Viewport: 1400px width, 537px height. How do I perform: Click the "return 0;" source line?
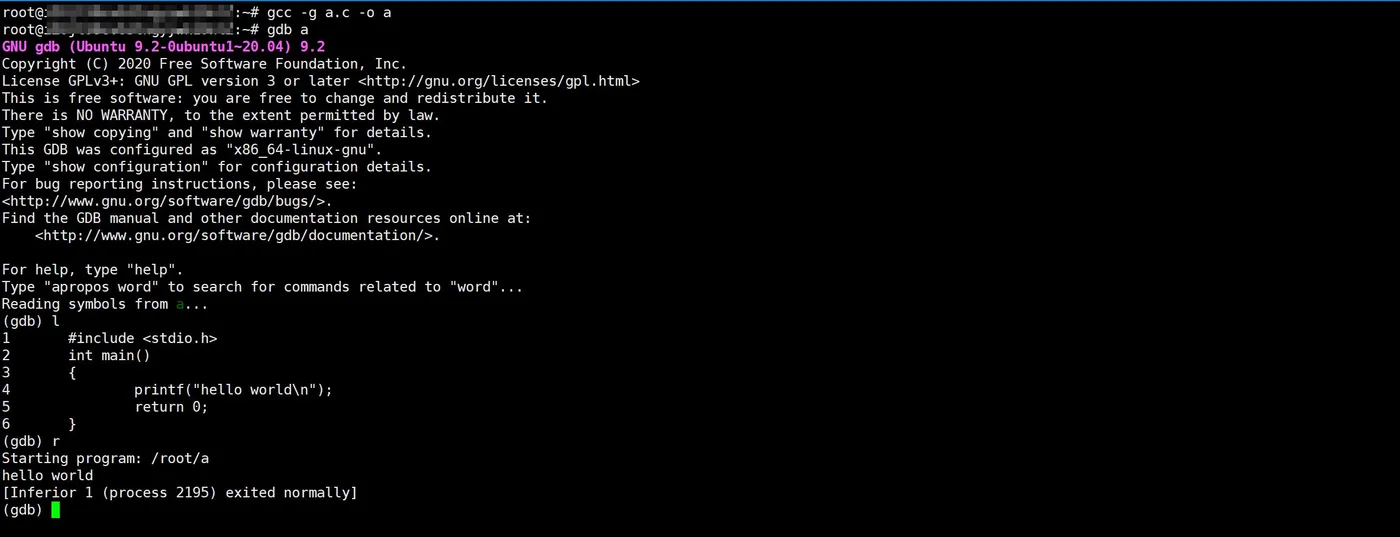coord(171,406)
